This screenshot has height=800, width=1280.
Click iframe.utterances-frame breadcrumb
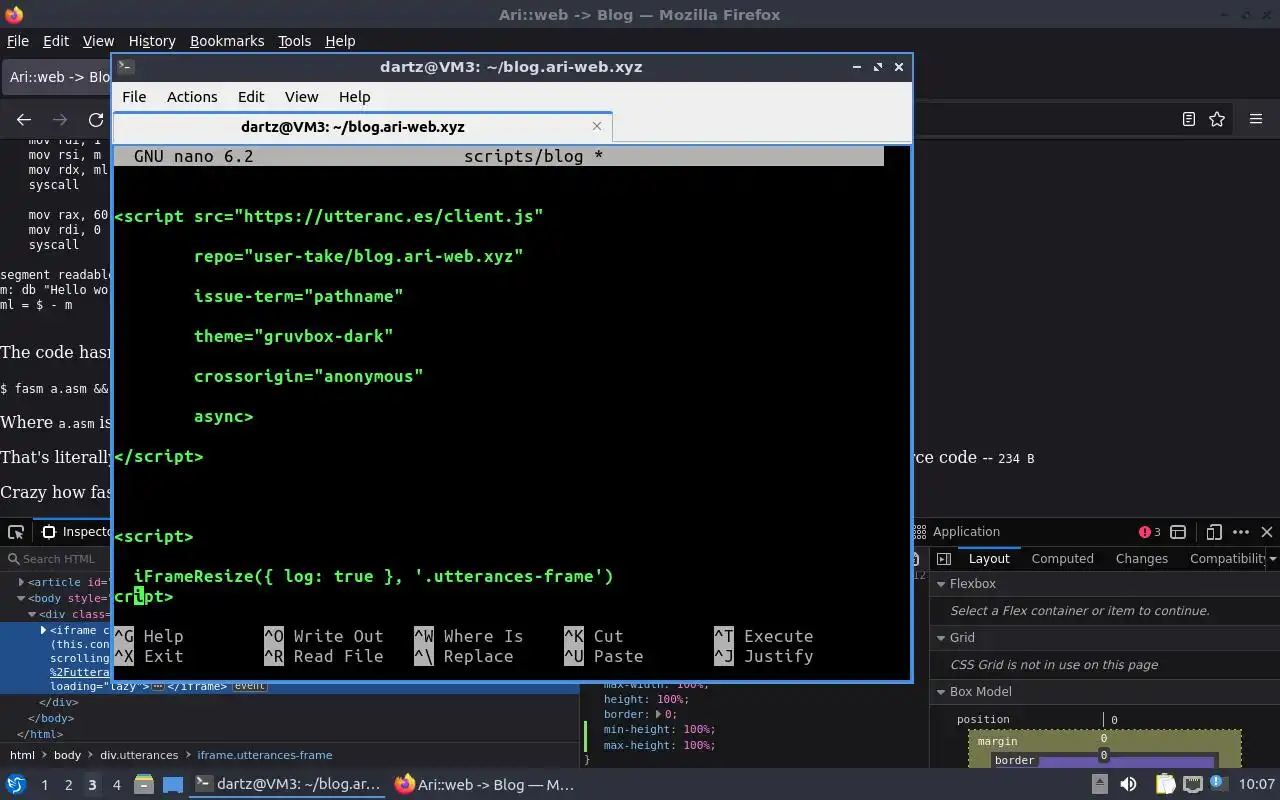(265, 755)
